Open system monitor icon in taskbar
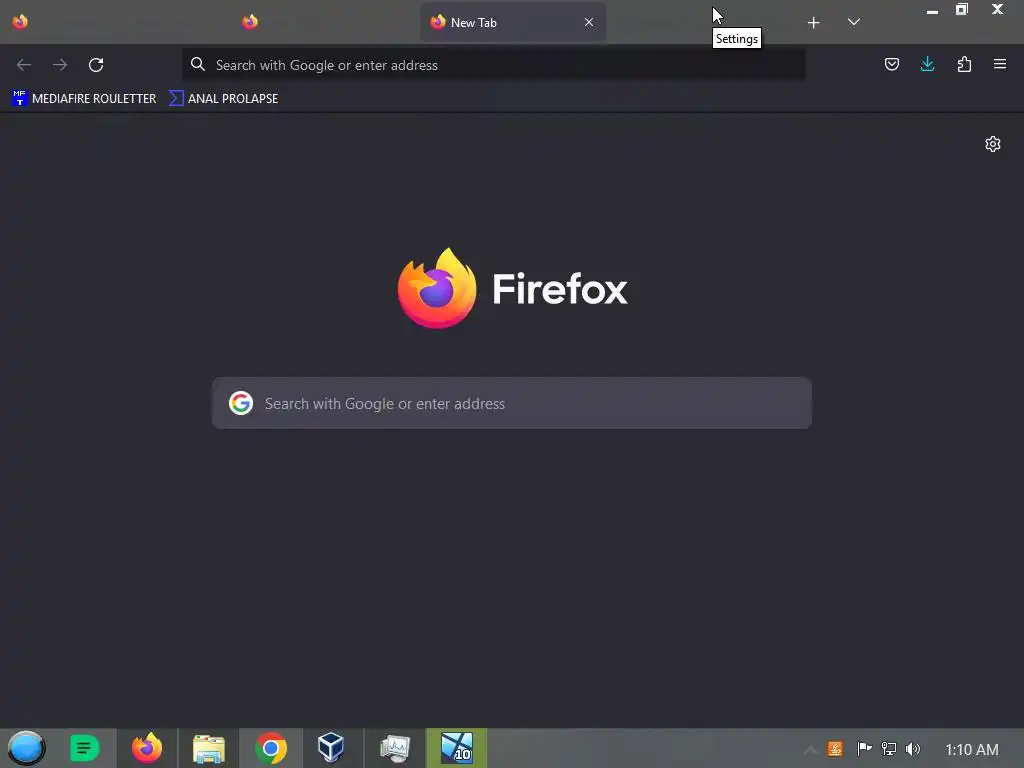1024x768 pixels. coord(395,748)
